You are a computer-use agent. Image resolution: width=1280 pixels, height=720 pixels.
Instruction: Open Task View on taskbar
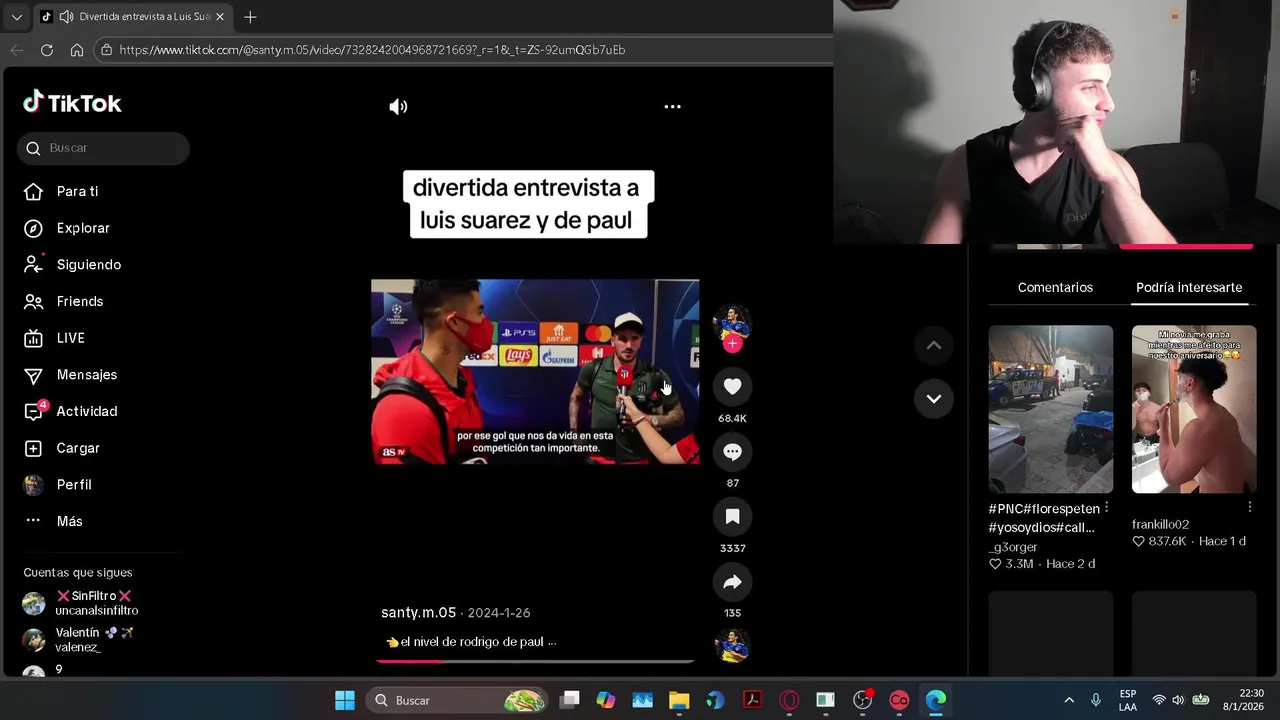[x=569, y=700]
